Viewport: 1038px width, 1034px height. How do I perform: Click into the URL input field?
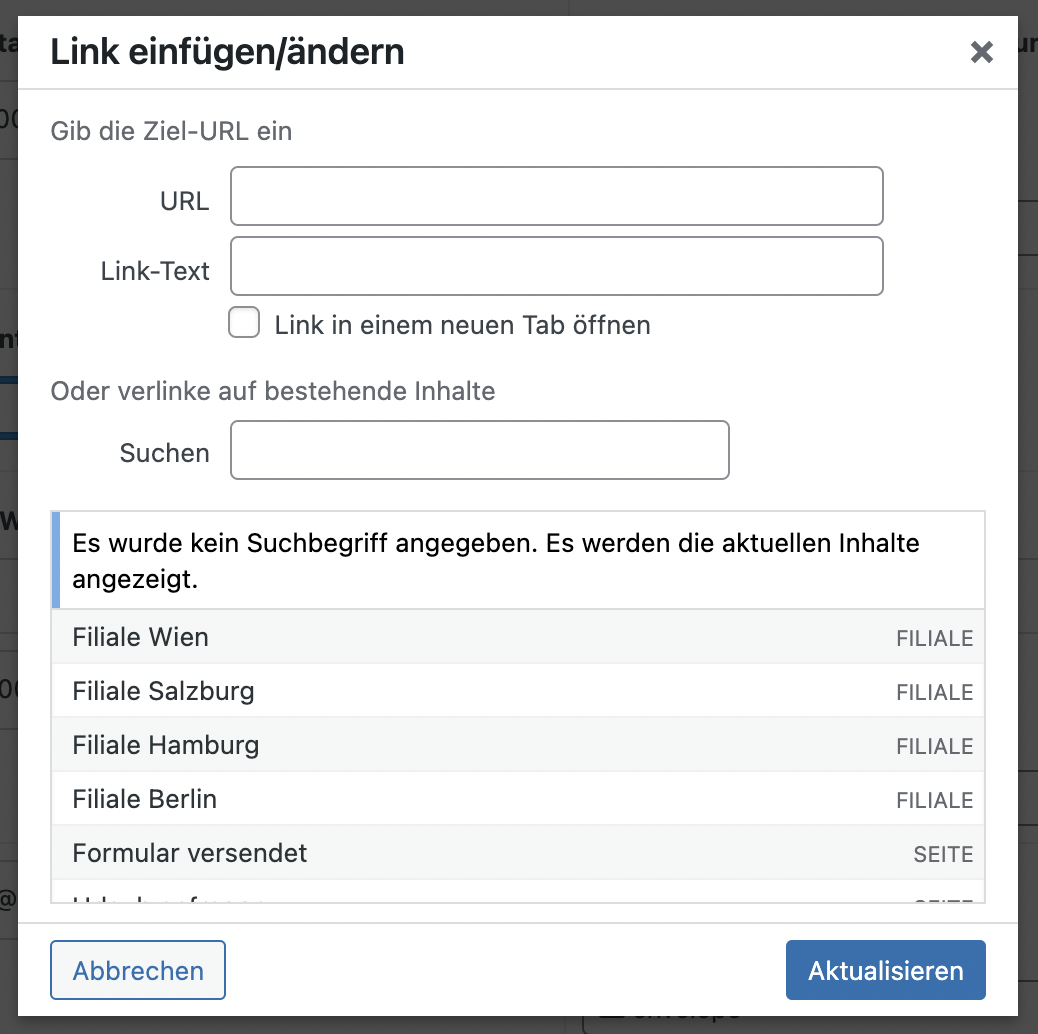556,197
